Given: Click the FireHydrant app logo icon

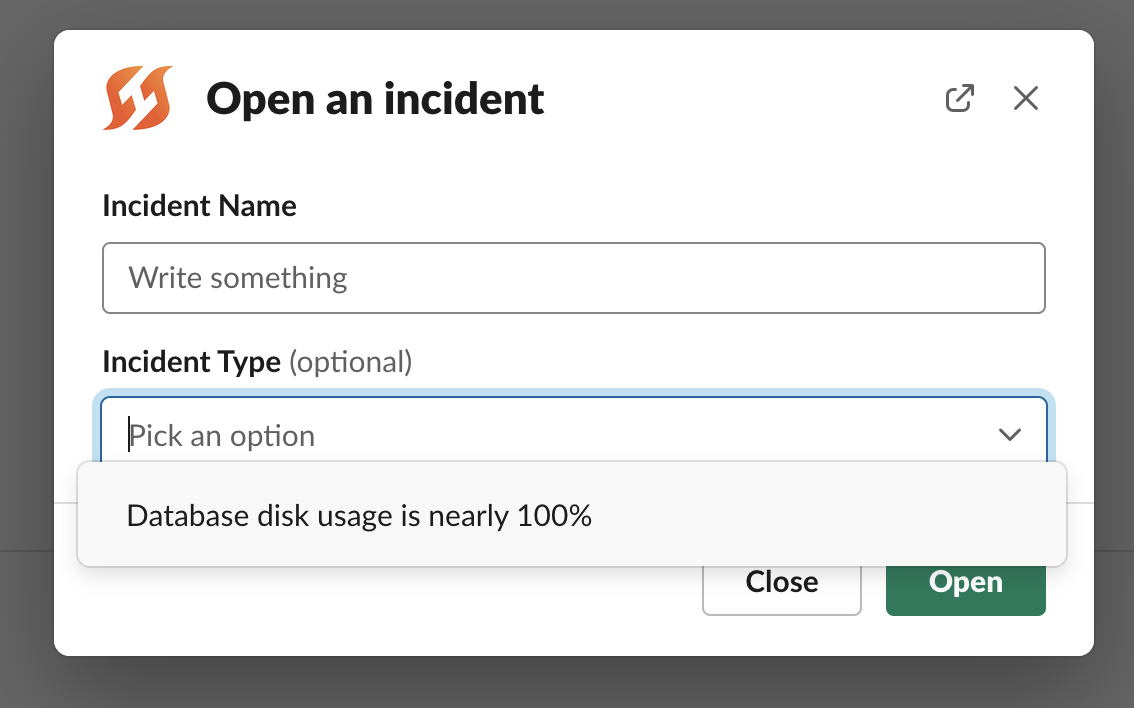Looking at the screenshot, I should [x=138, y=98].
